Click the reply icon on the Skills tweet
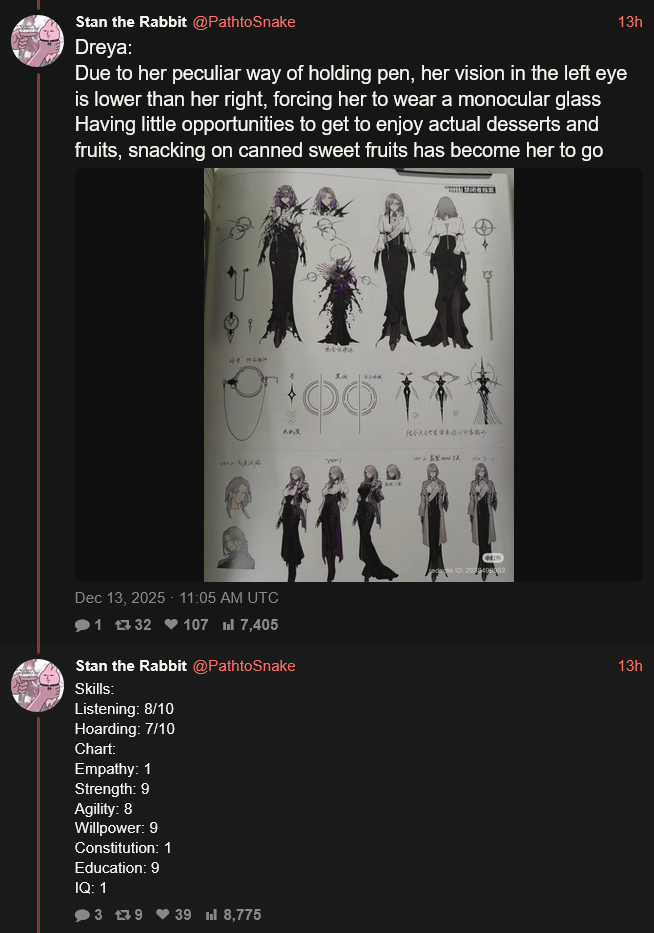The image size is (654, 933). [x=82, y=915]
